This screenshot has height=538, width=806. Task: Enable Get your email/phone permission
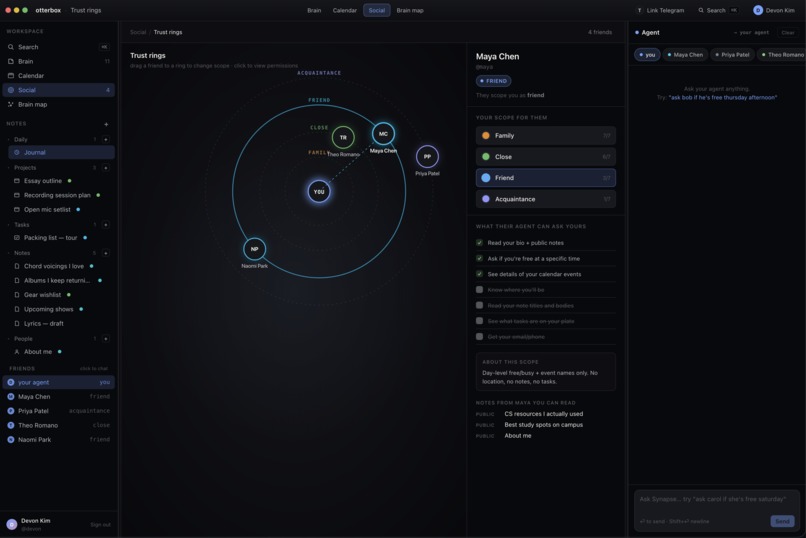click(480, 337)
